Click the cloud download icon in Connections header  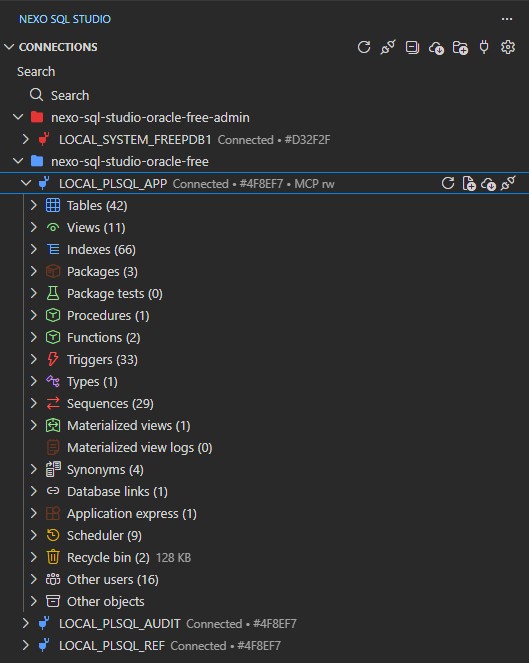click(436, 47)
